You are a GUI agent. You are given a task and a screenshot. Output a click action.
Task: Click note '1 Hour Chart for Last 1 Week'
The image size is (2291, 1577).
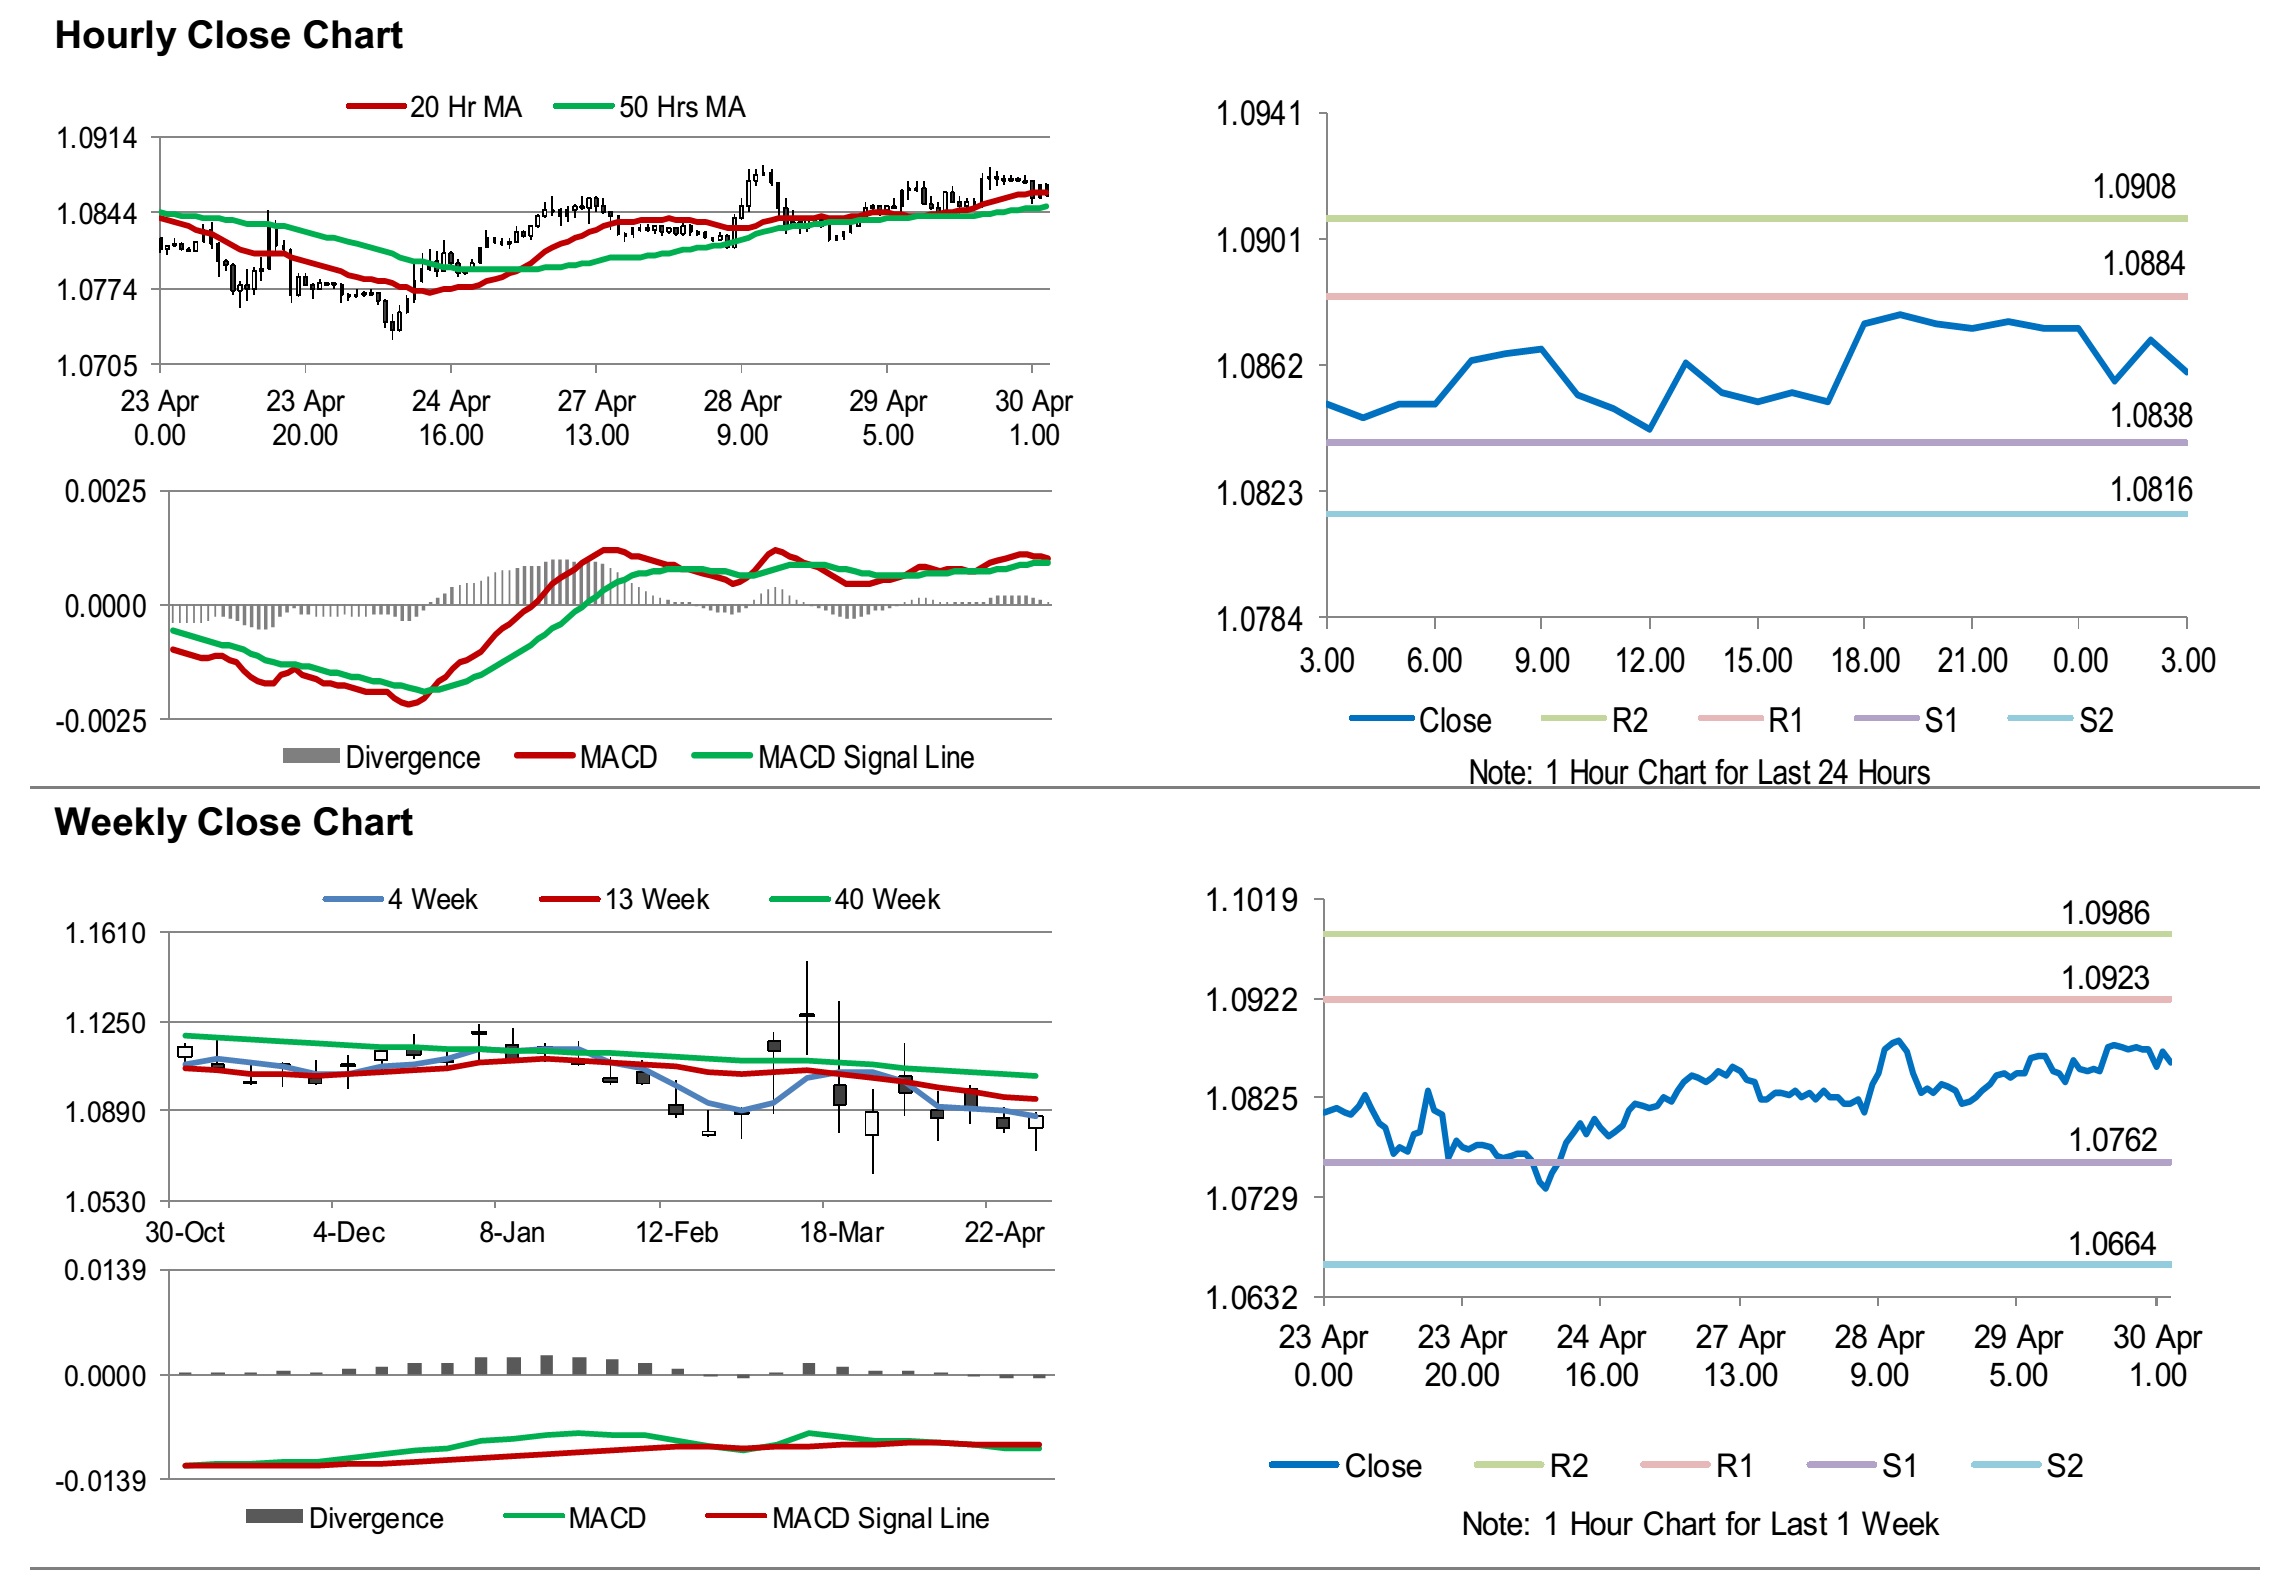[1699, 1523]
